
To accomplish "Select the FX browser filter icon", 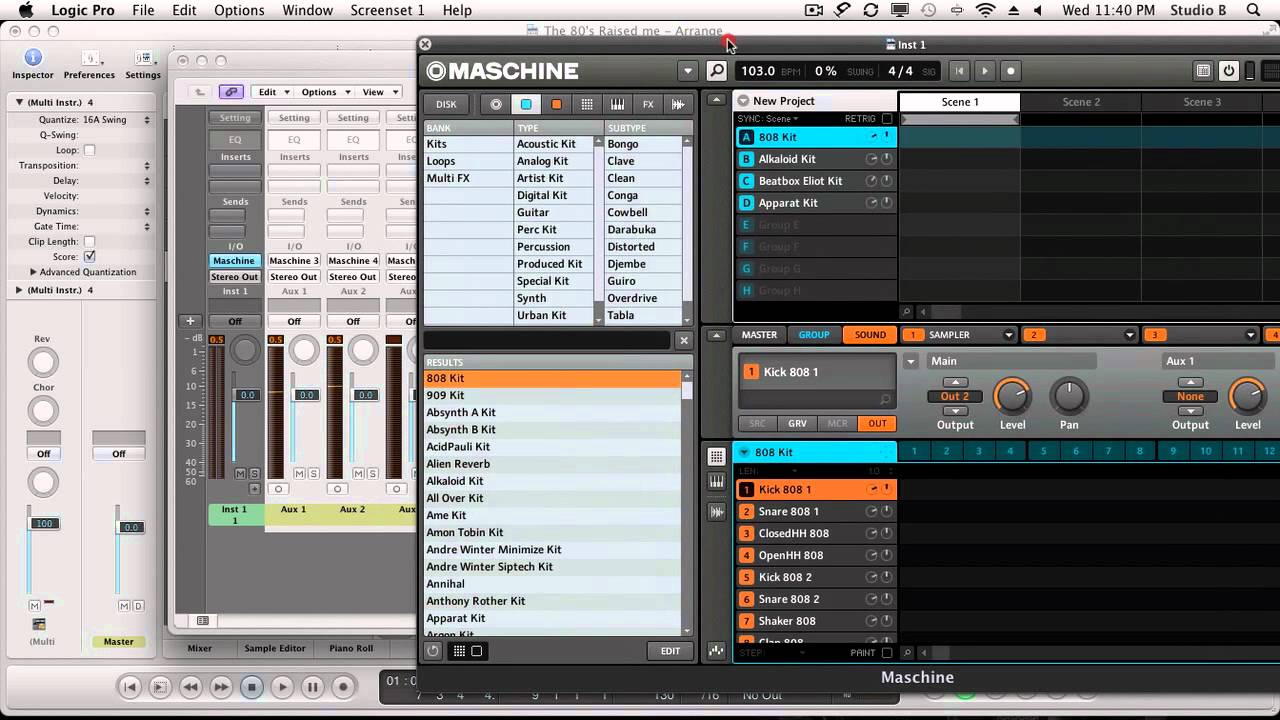I will click(x=648, y=104).
